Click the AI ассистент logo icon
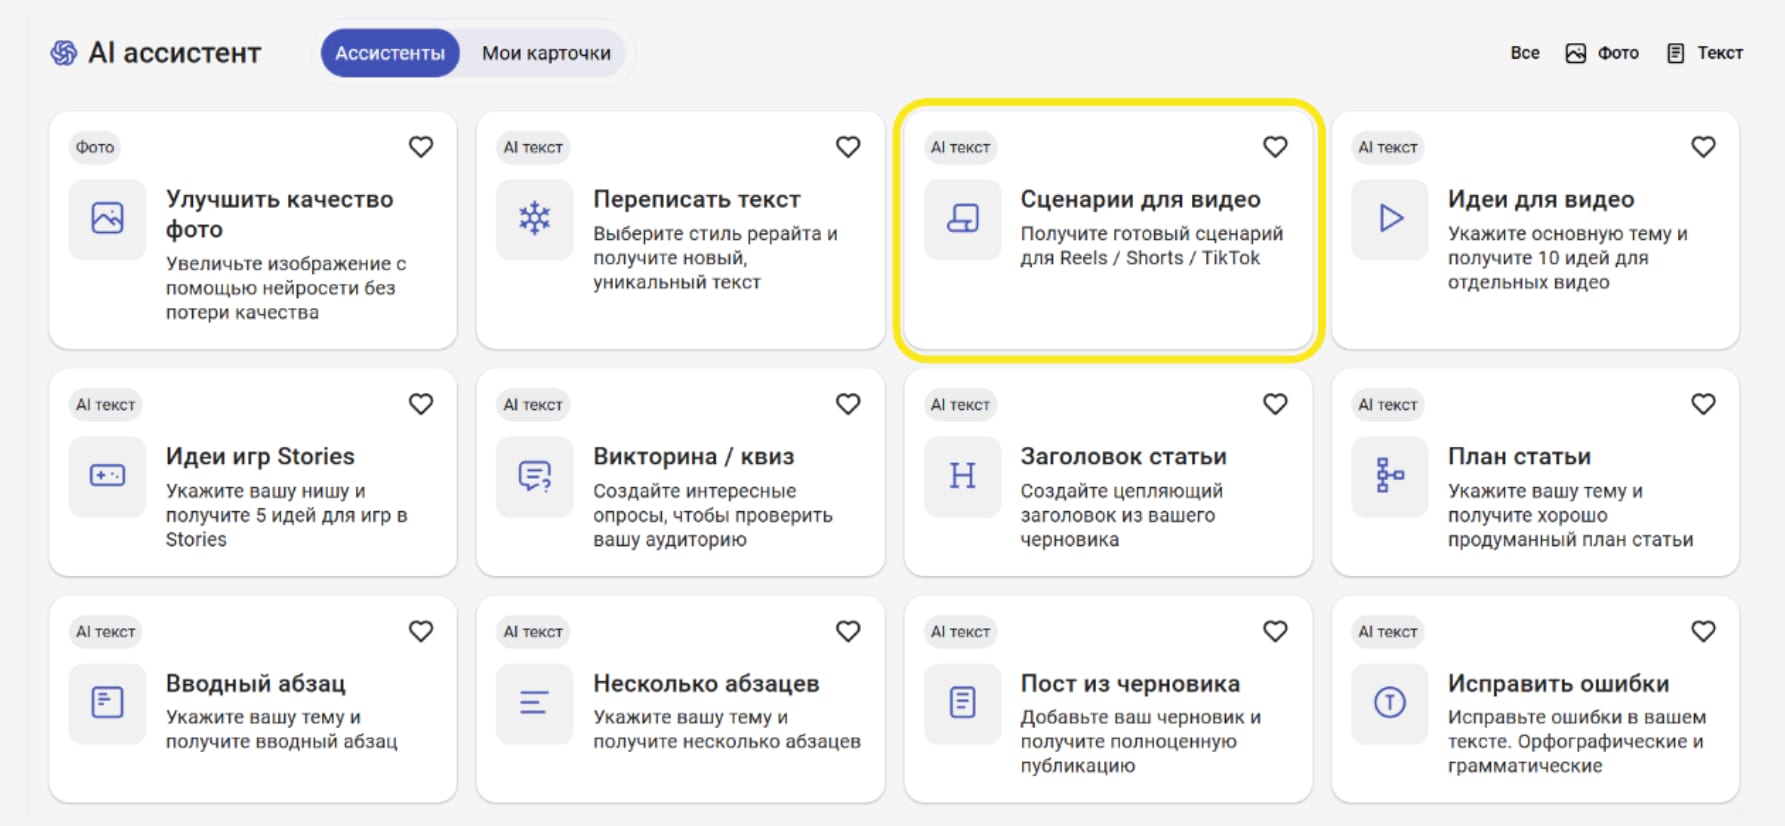The height and width of the screenshot is (826, 1785). 64,53
